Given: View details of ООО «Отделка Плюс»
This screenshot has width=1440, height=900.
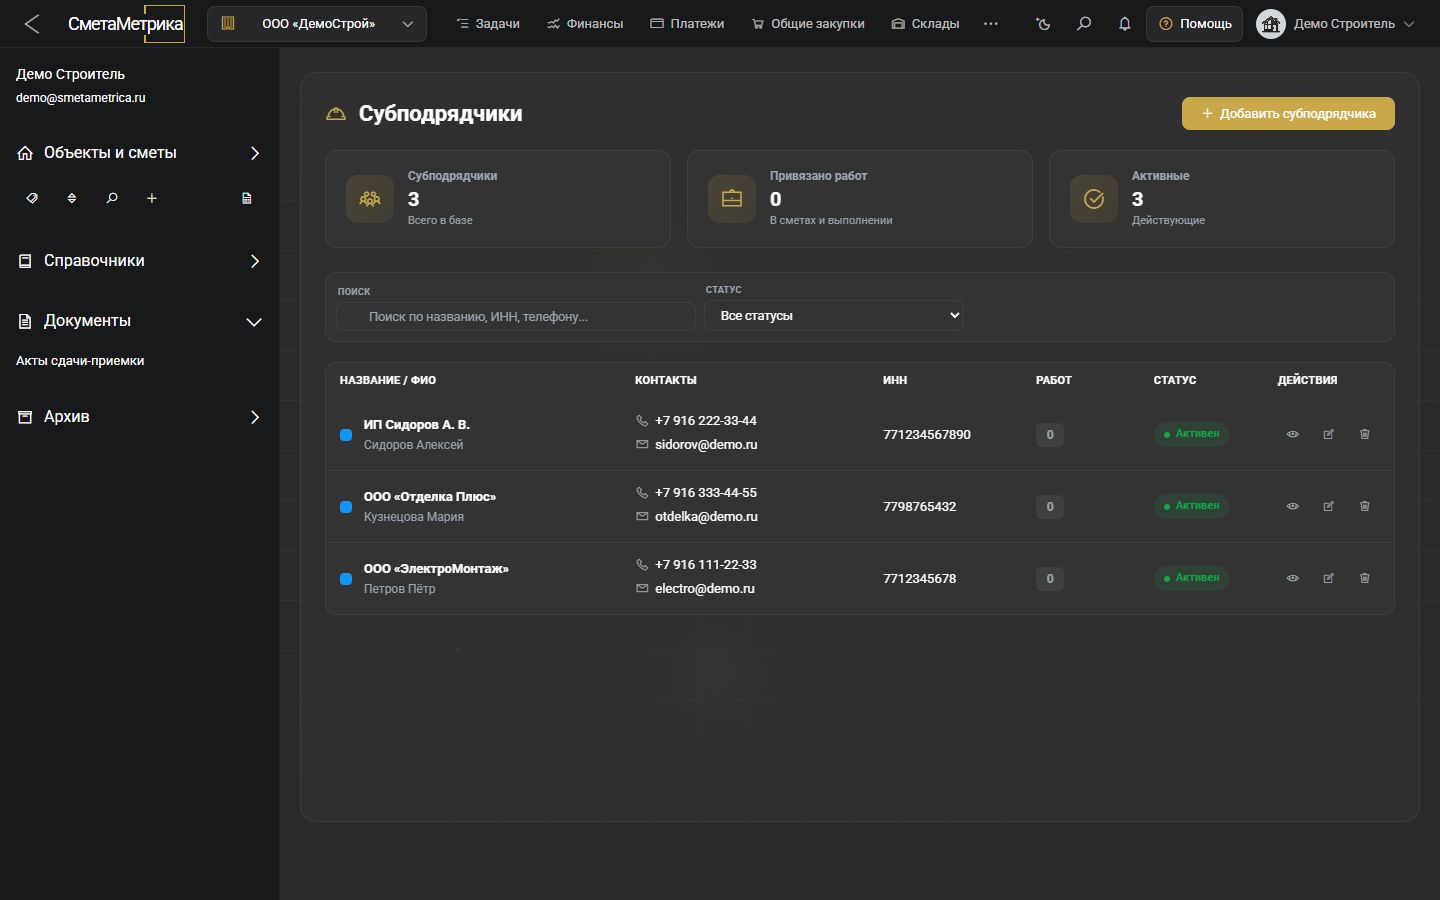Looking at the screenshot, I should pos(1293,506).
